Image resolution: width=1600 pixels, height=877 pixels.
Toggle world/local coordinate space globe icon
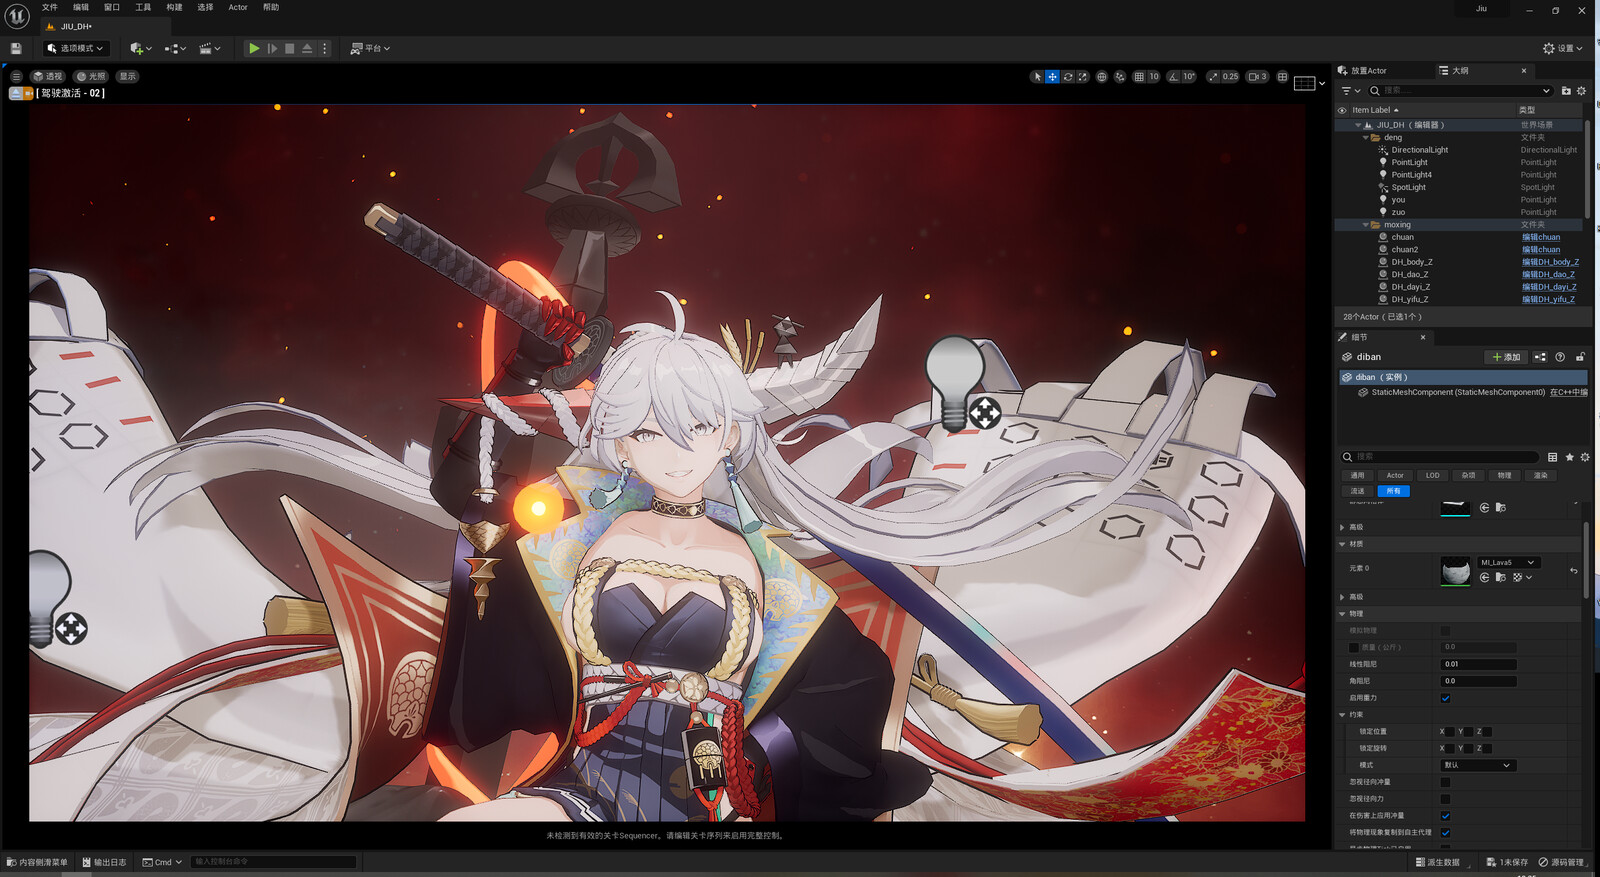tap(1101, 76)
